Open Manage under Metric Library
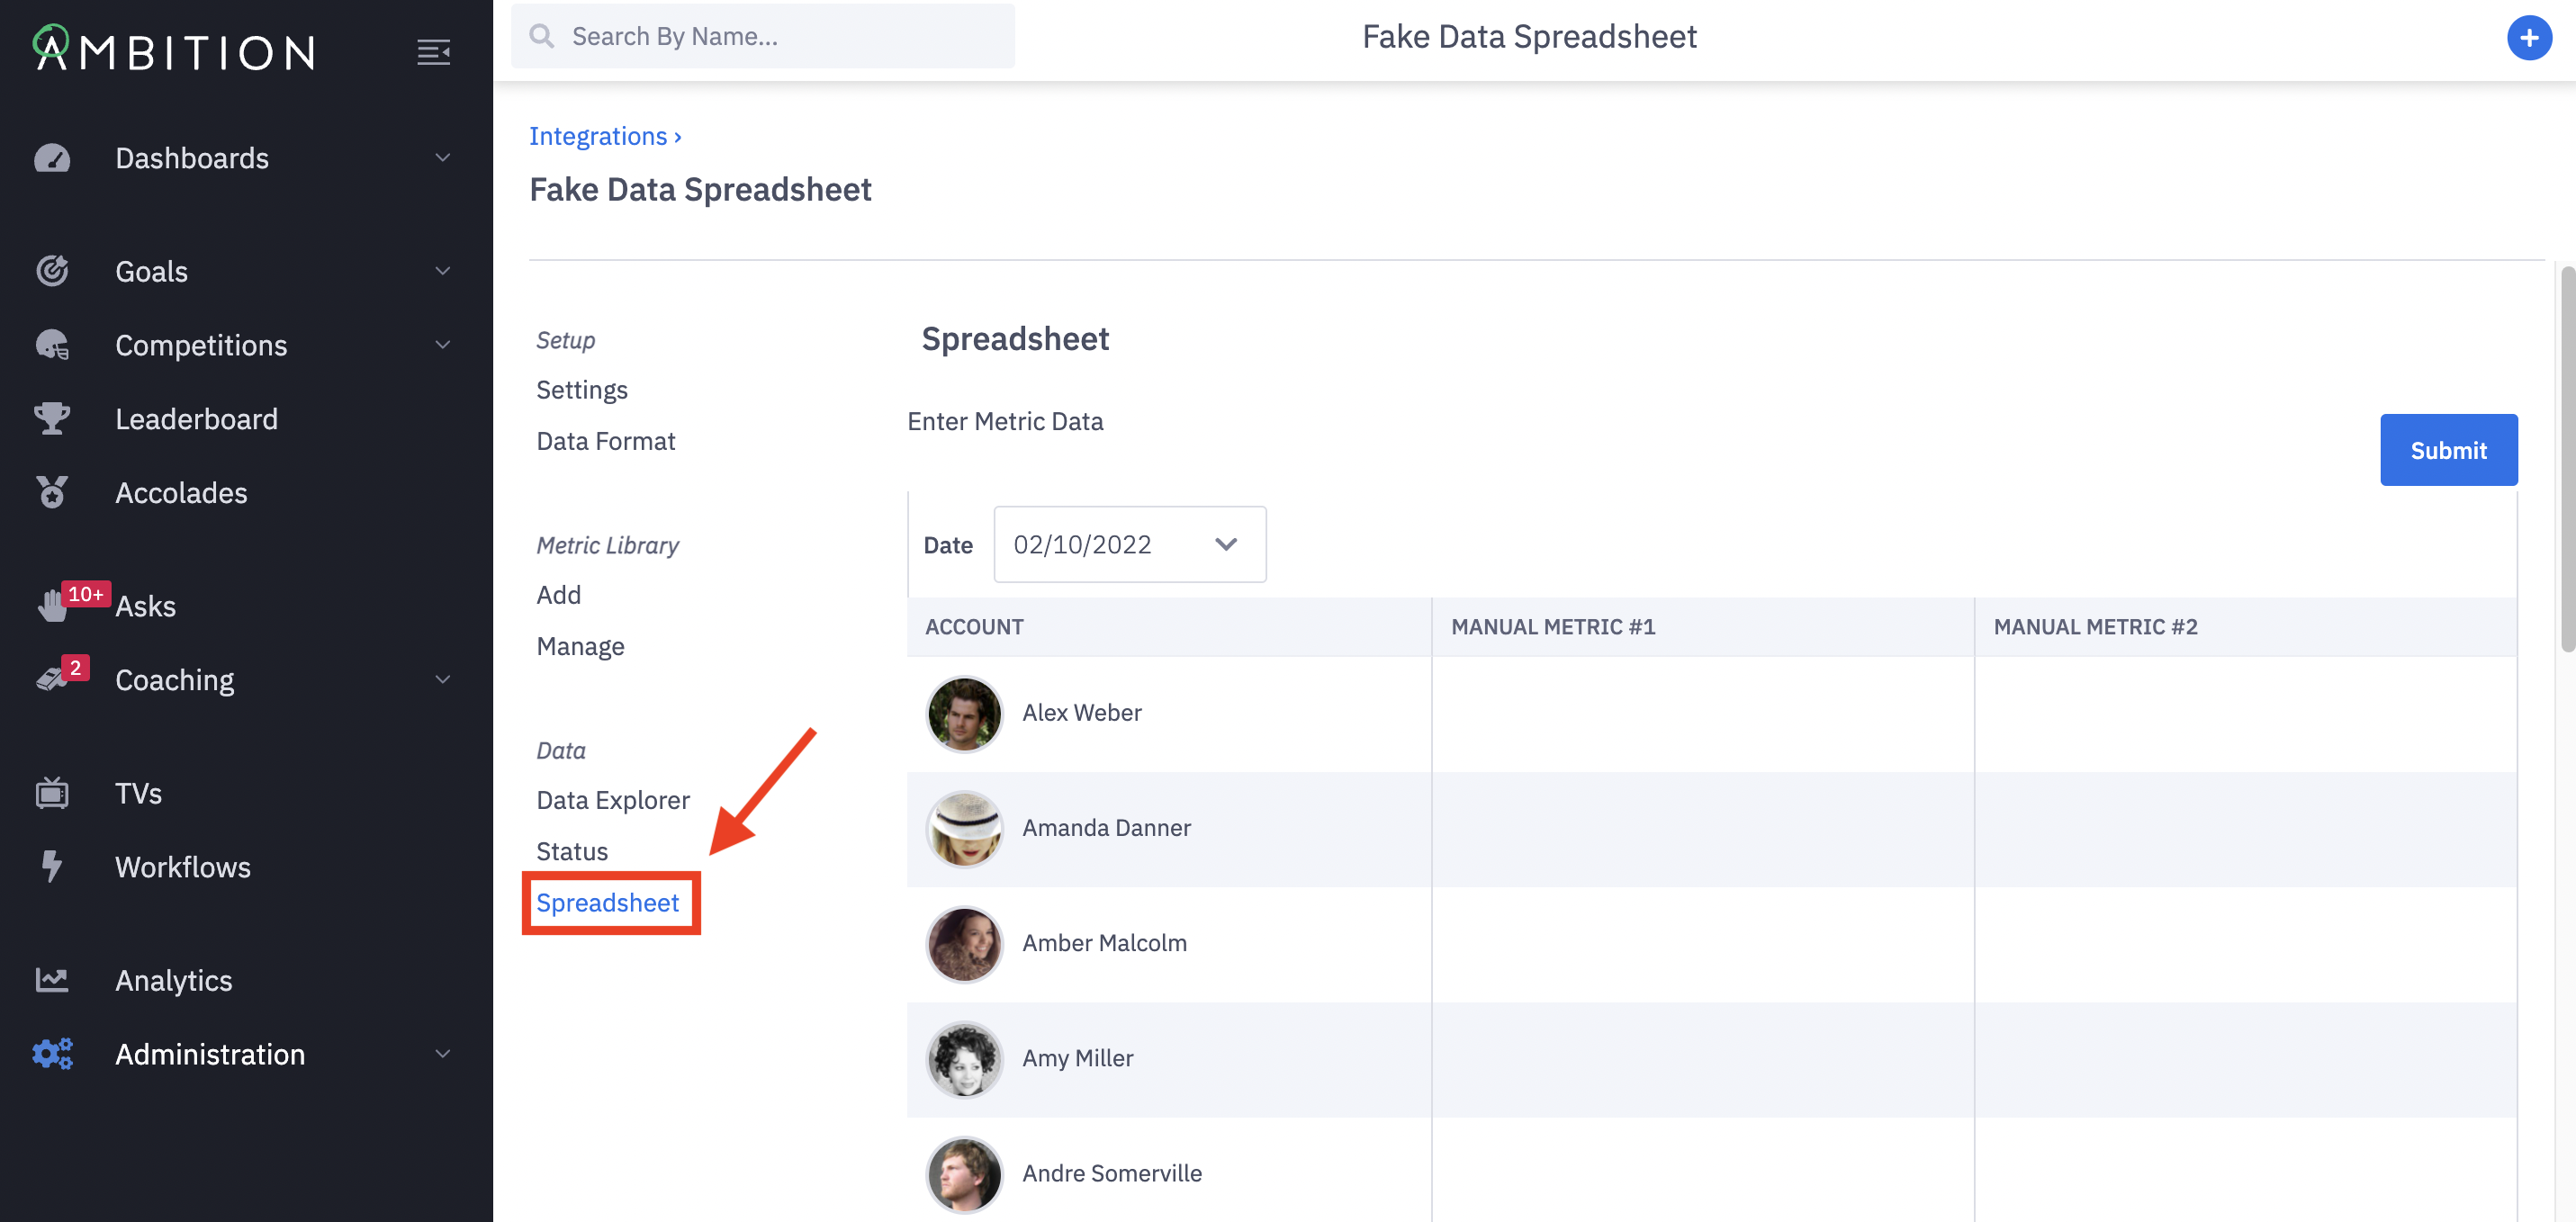2576x1222 pixels. (580, 646)
